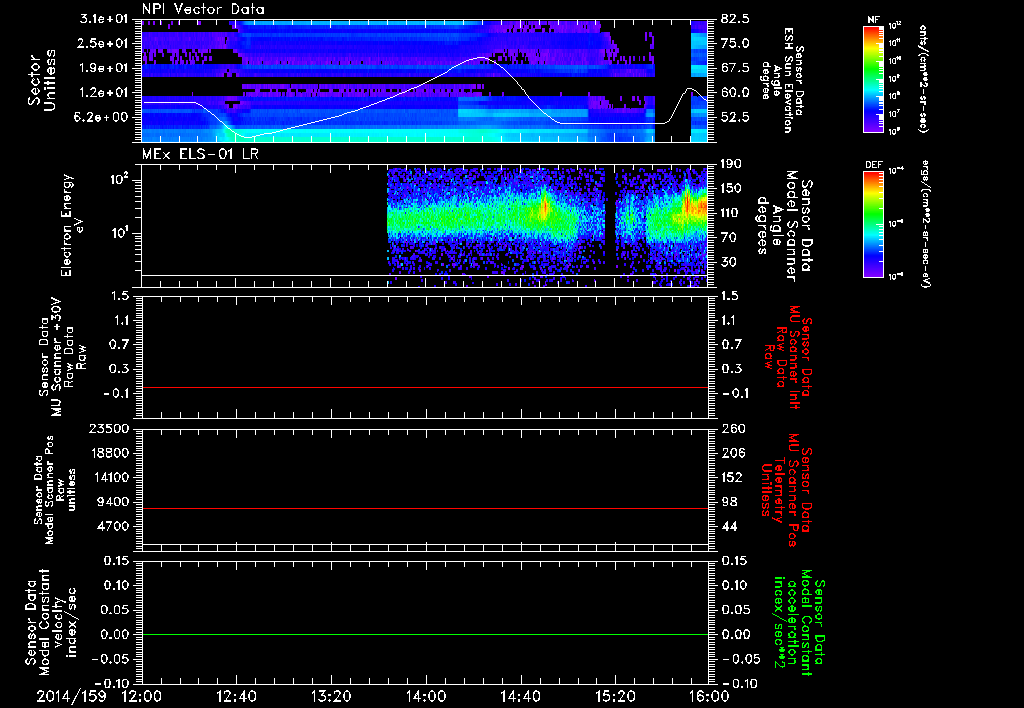Click the 14100 scanner position tick label
Screen dimensions: 1024x708
[111, 477]
